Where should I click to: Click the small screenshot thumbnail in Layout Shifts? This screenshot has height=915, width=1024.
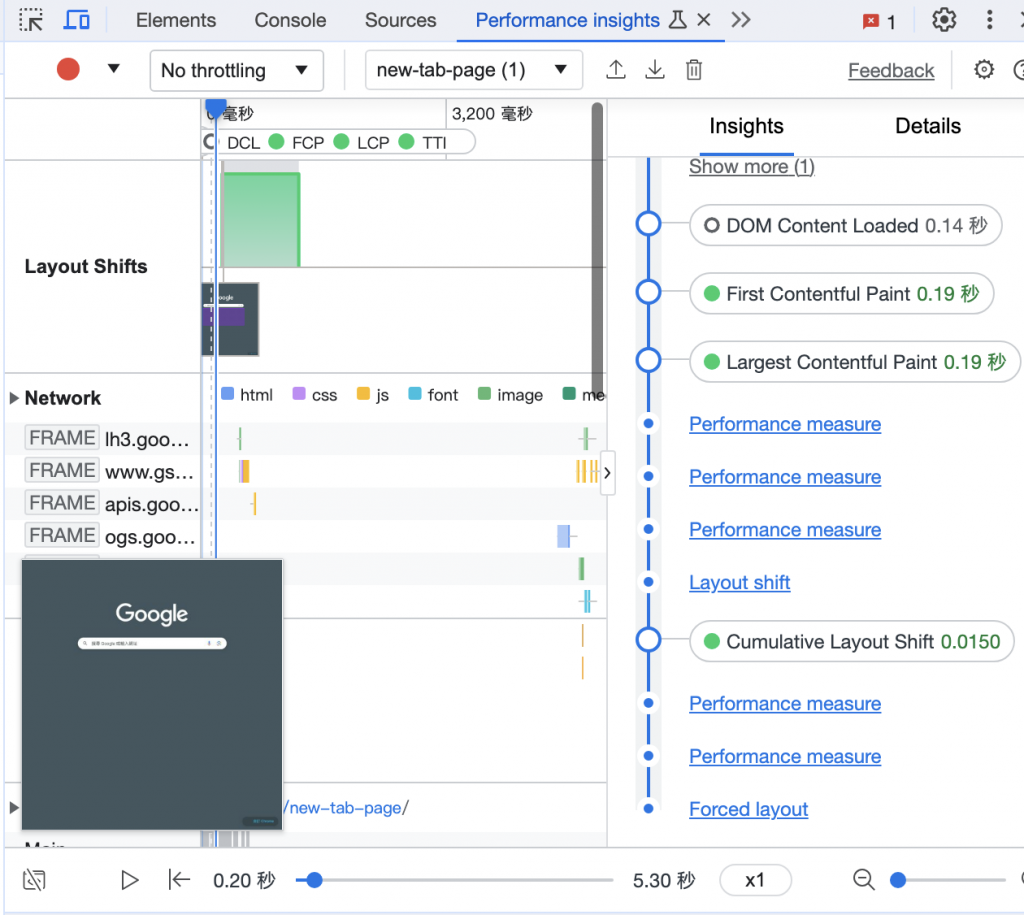pyautogui.click(x=231, y=319)
